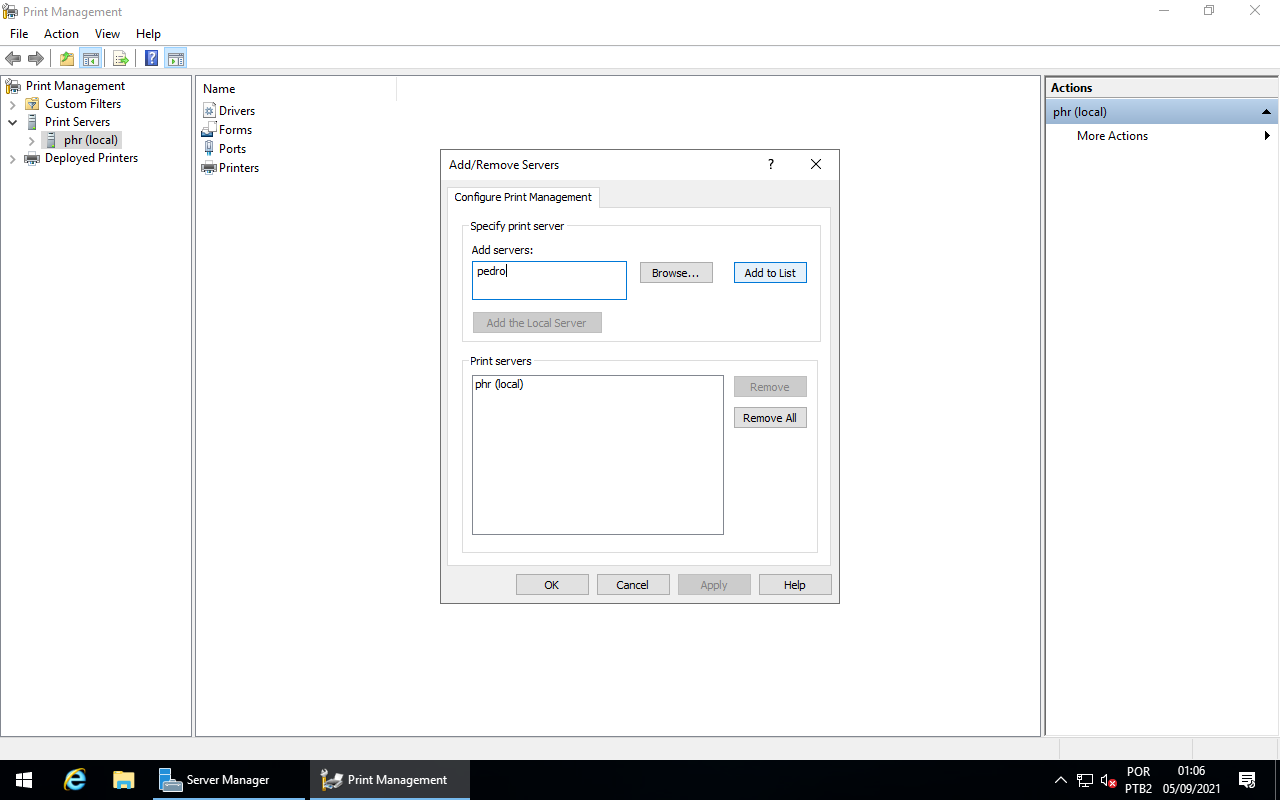The image size is (1280, 800).
Task: Click the Help toolbar icon
Action: pyautogui.click(x=150, y=57)
